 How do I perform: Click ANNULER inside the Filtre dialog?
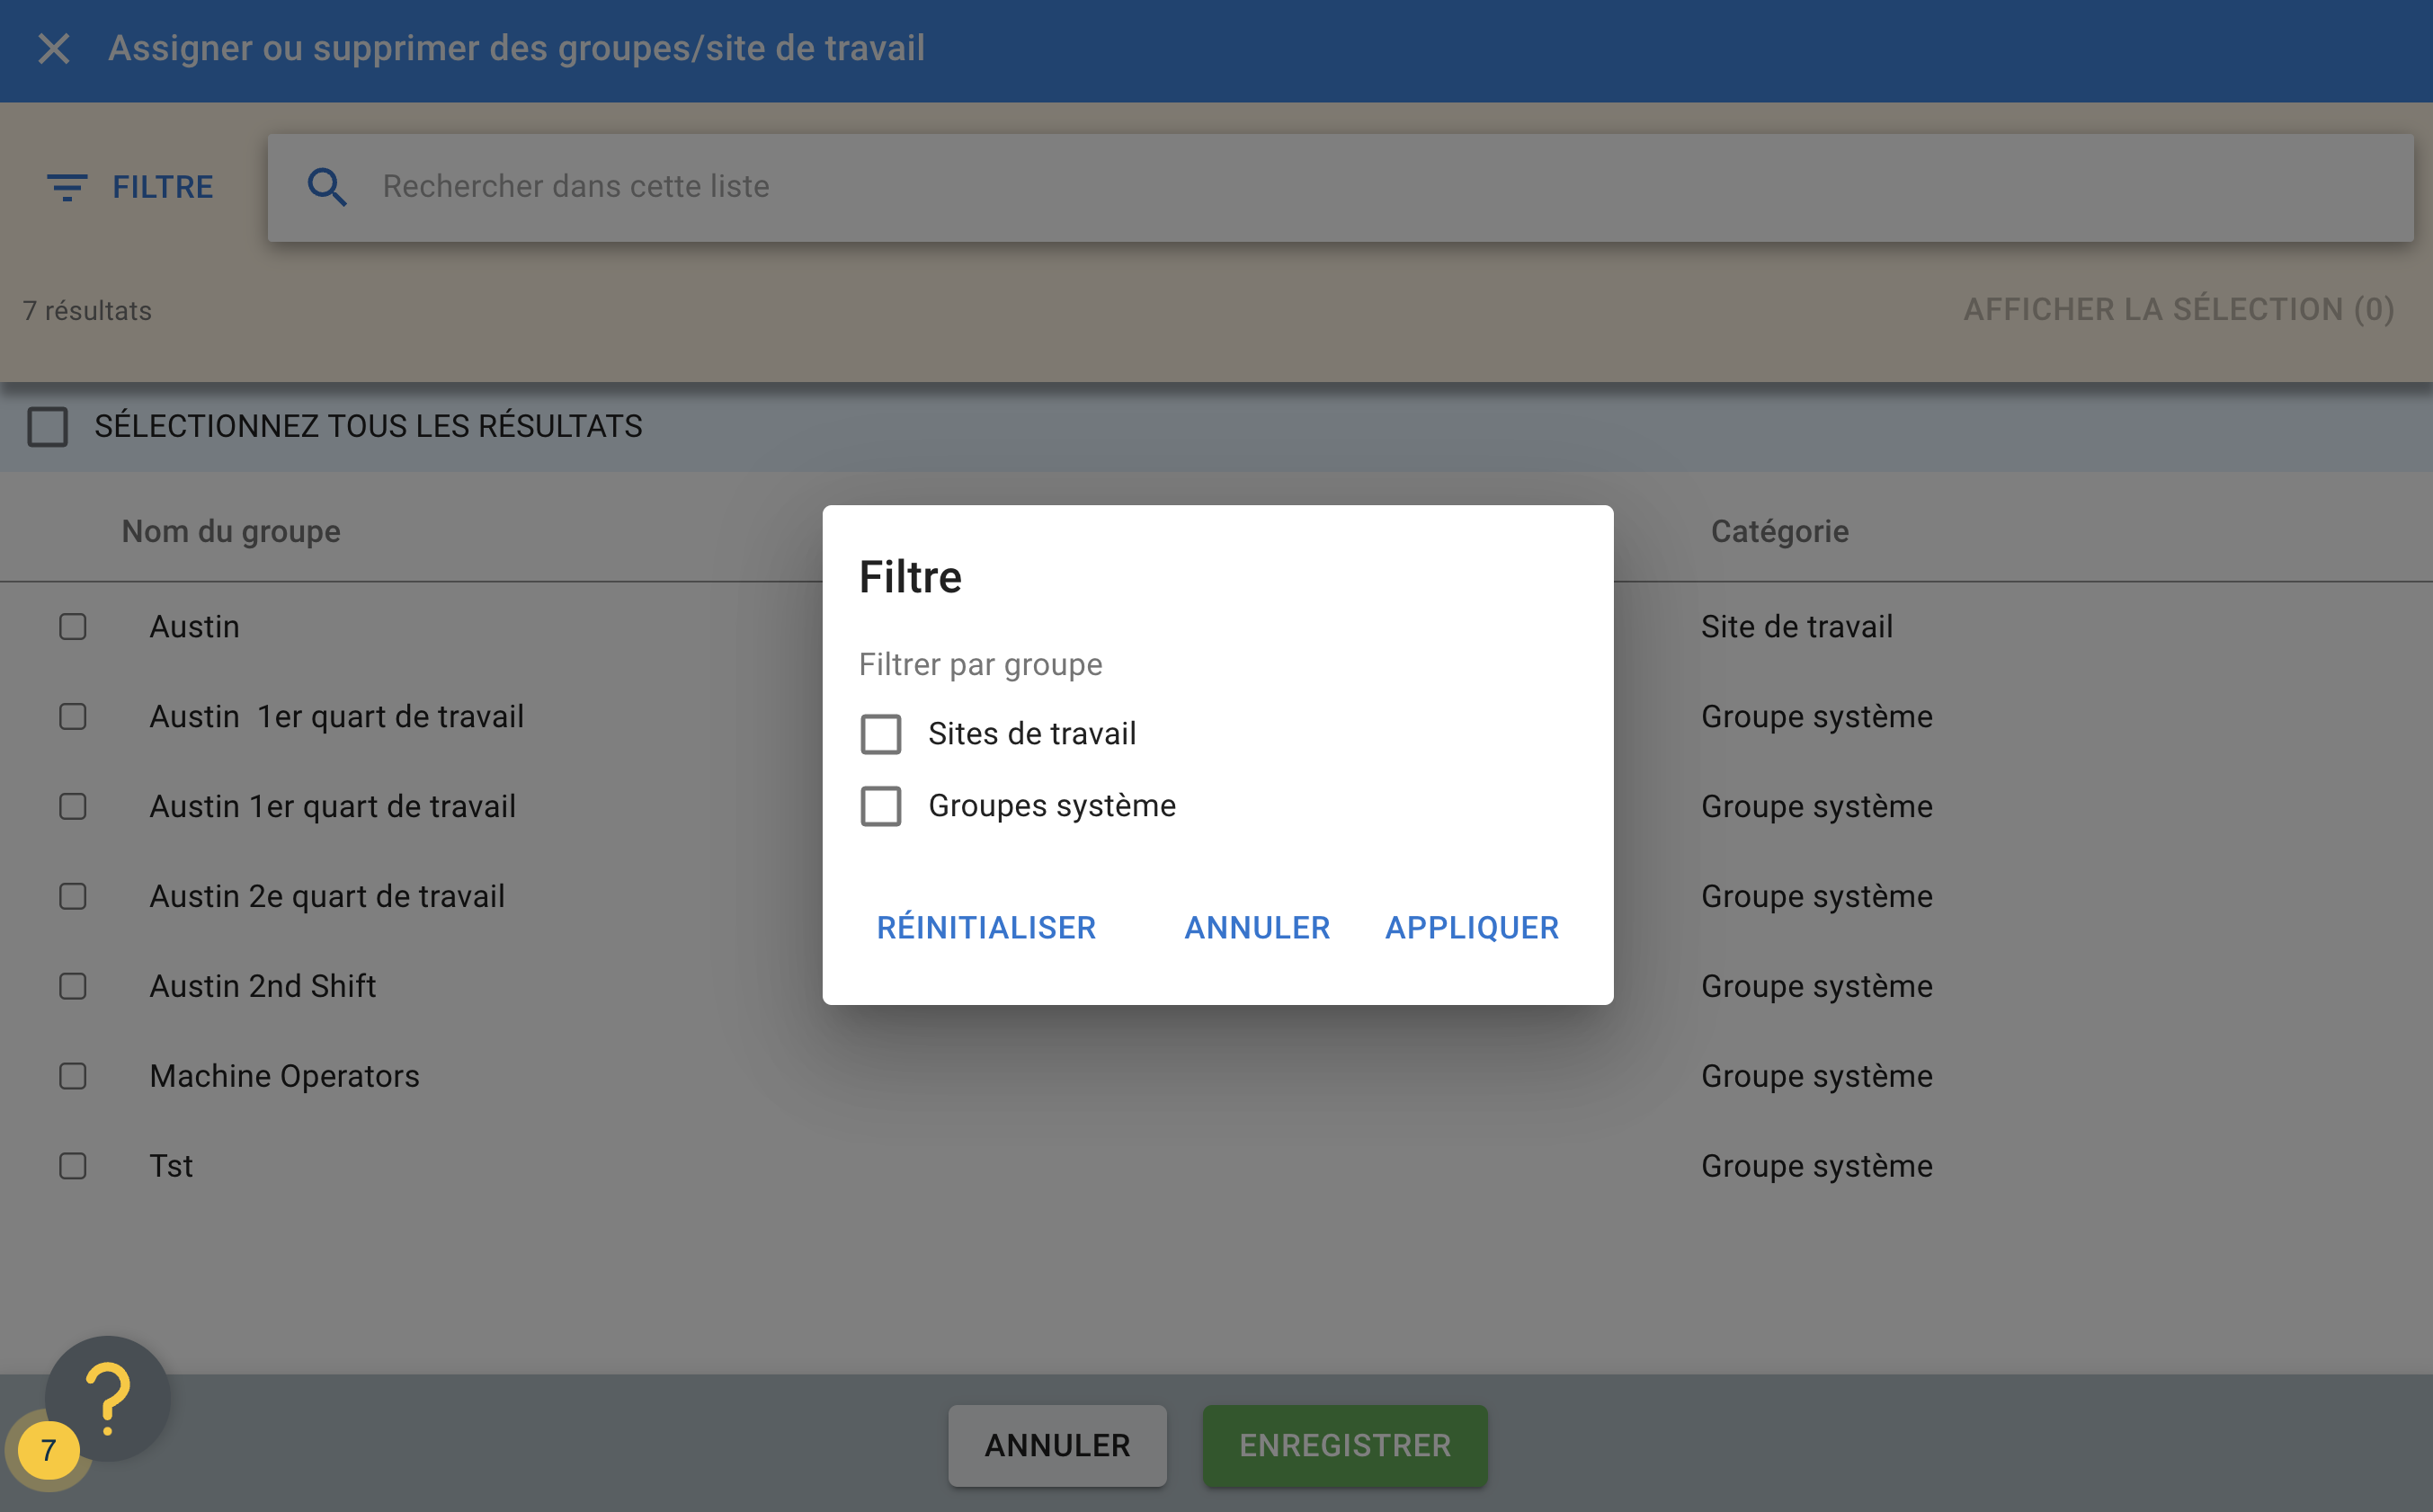(x=1257, y=927)
